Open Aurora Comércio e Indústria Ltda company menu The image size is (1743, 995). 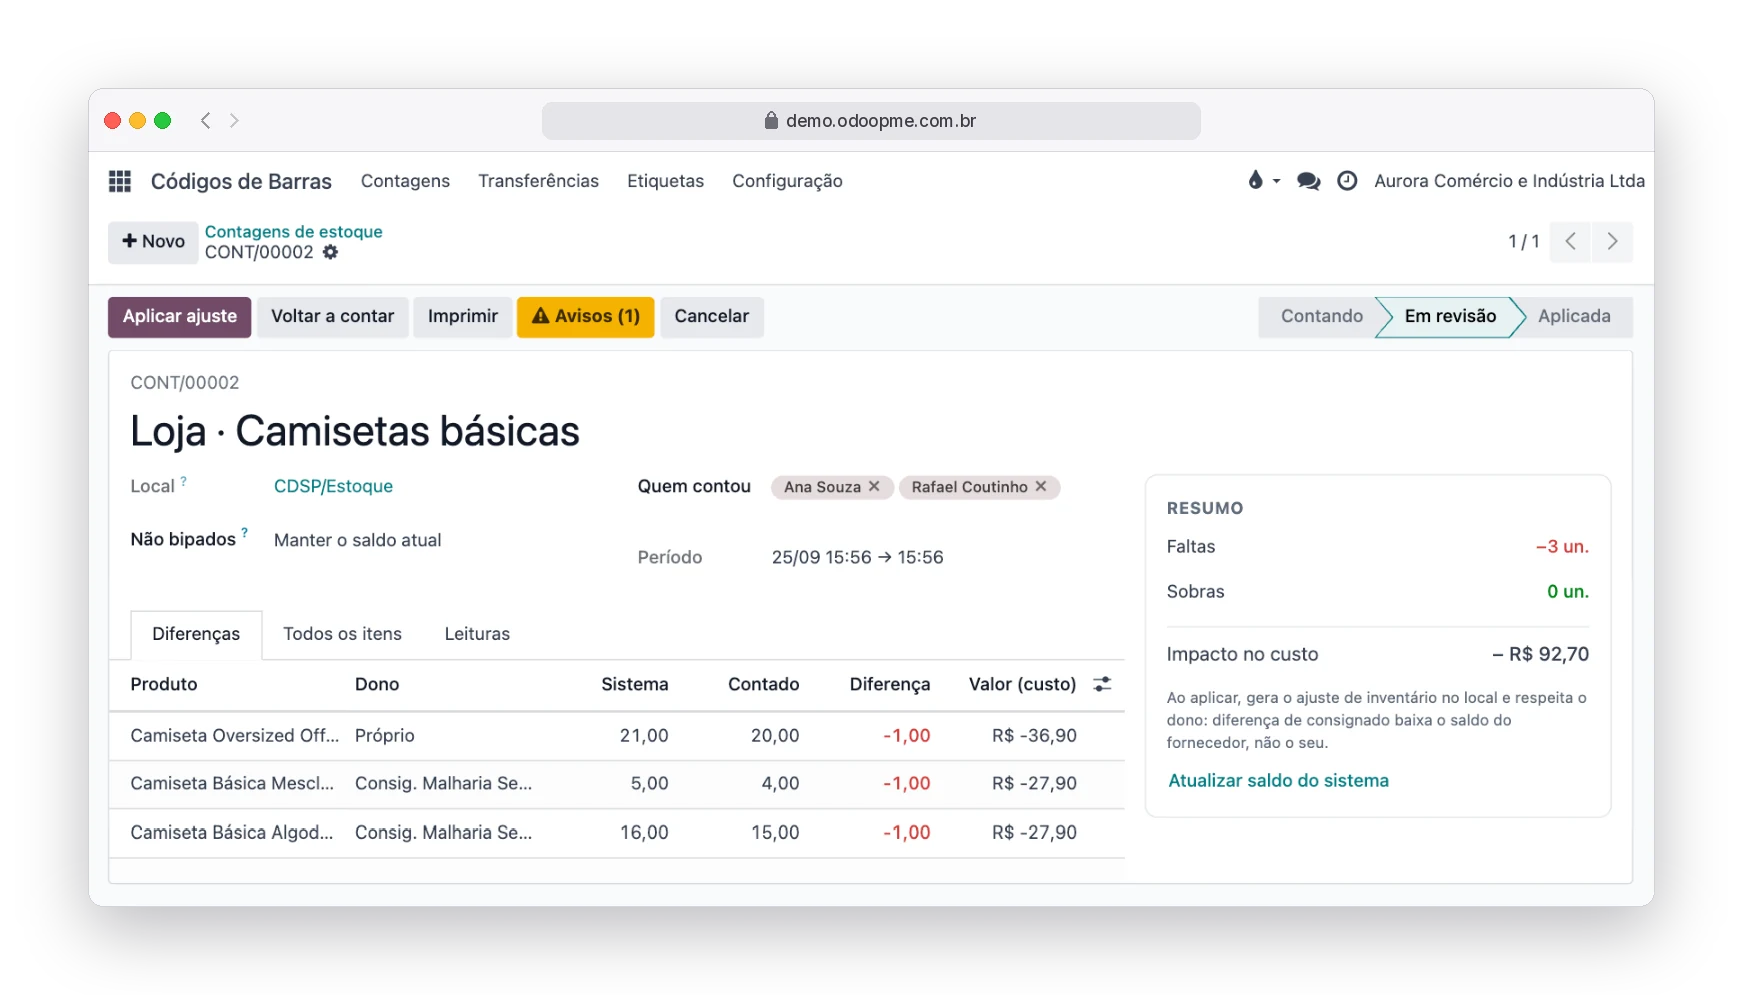[x=1509, y=181]
